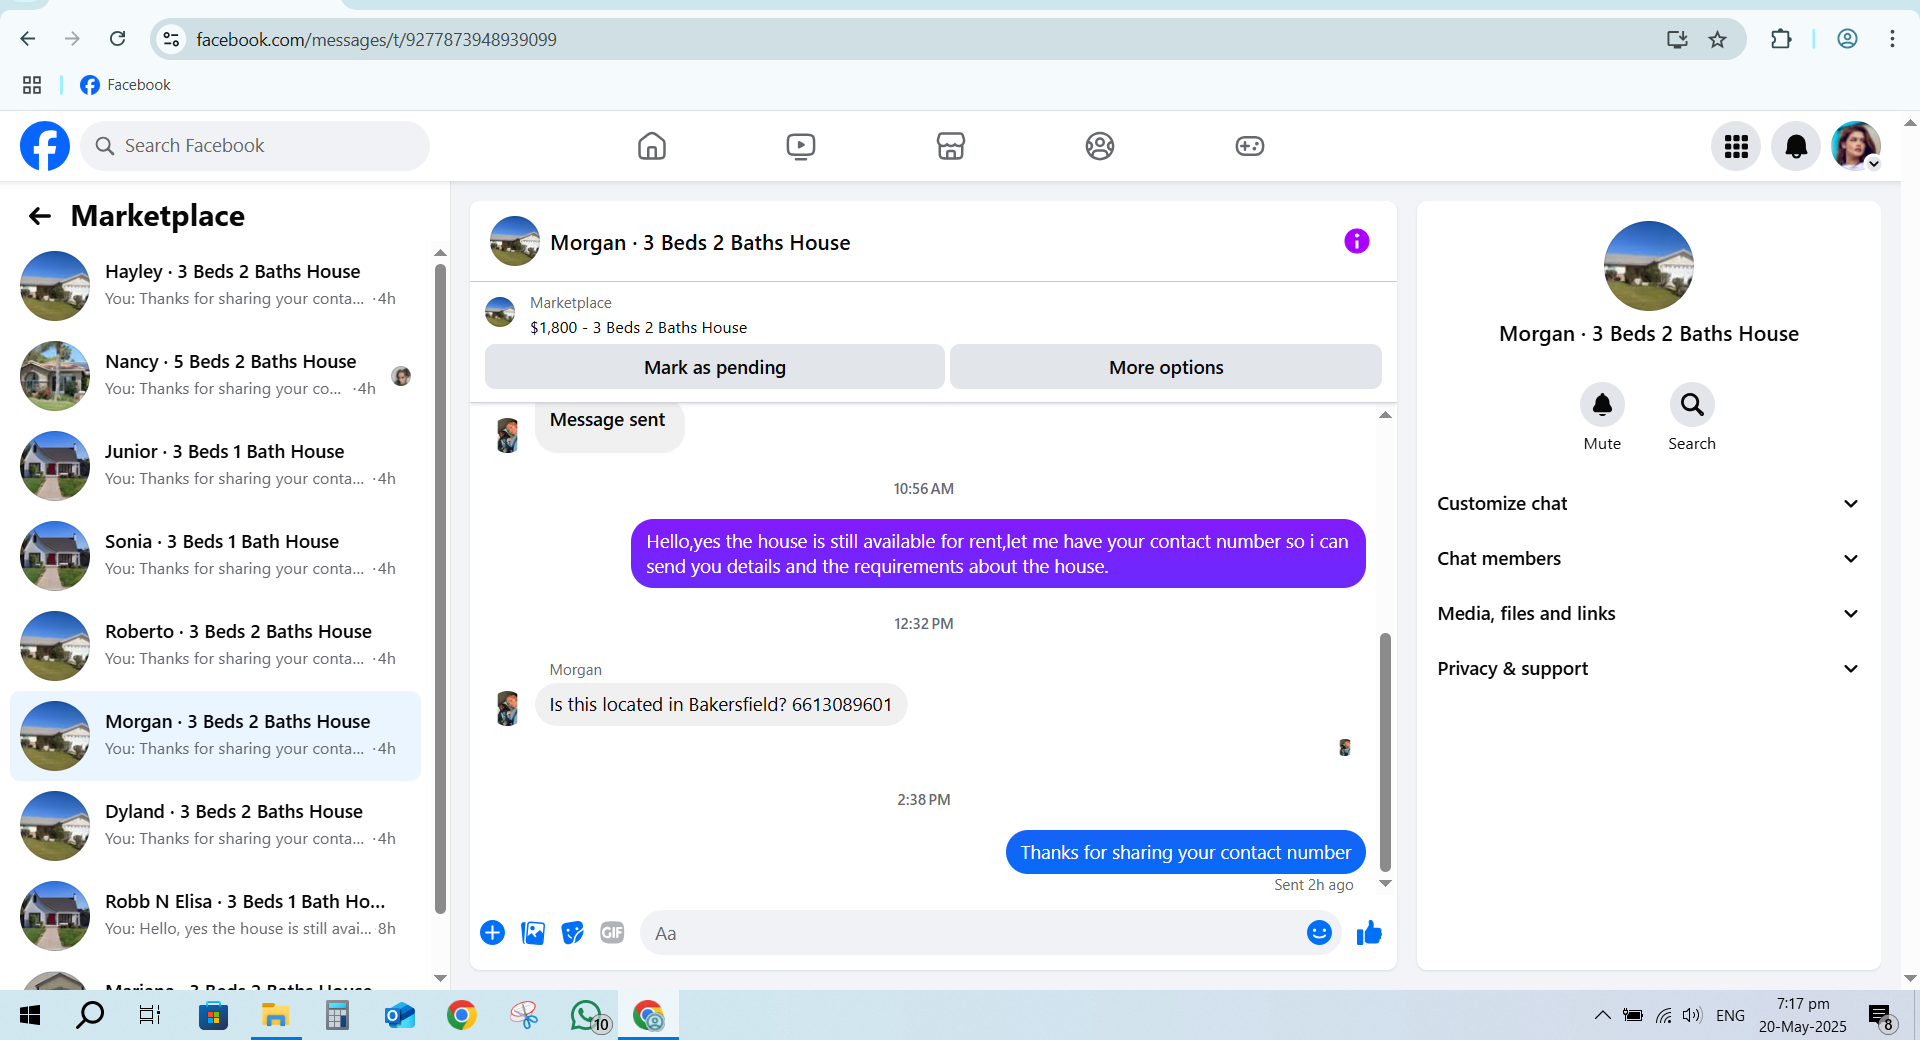
Task: Mute the Morgan conversation
Action: coord(1602,405)
